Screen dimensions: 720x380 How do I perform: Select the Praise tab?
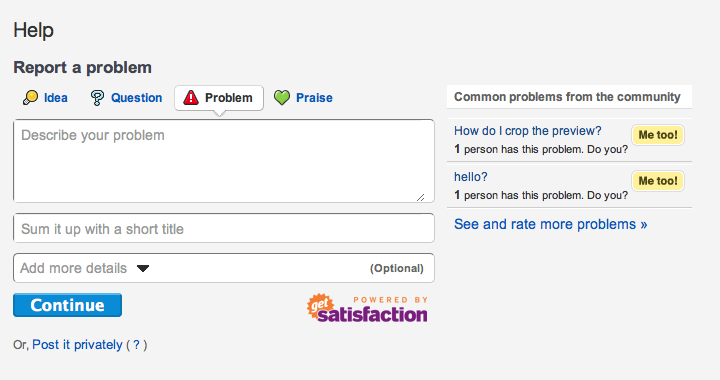(303, 98)
